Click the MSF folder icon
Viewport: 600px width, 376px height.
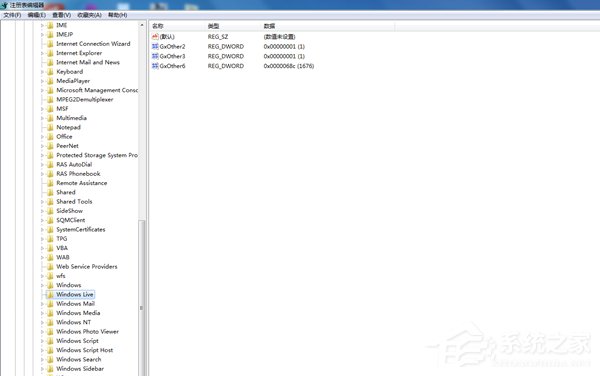[50, 109]
